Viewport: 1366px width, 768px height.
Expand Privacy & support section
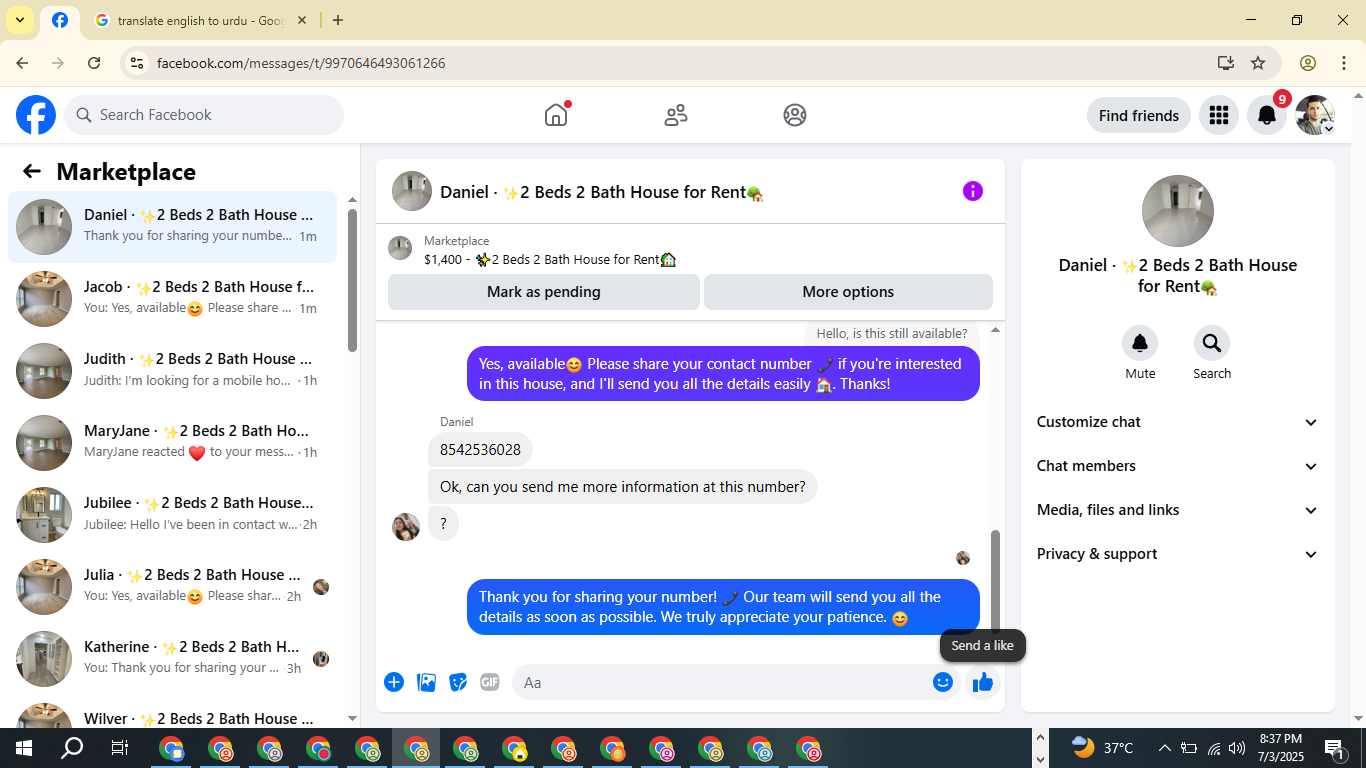pyautogui.click(x=1178, y=554)
